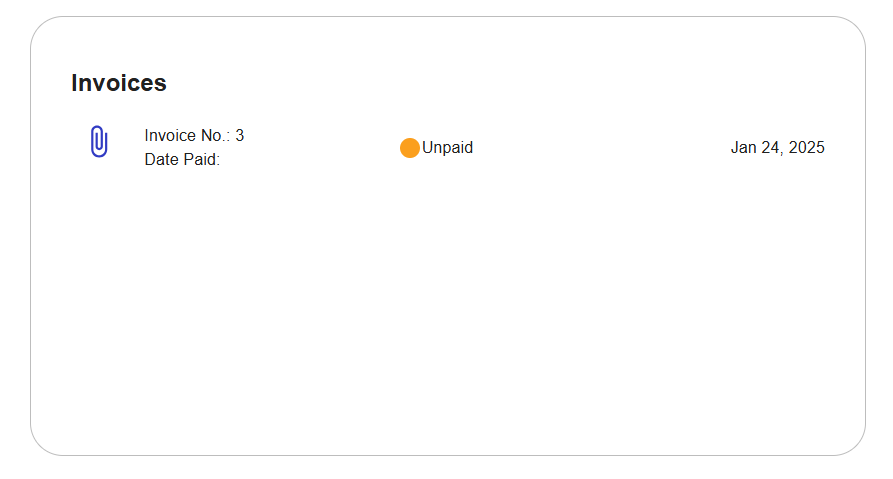Click the blue paperclip beside Invoice No.
Screen dimensions: 893x479
pos(99,141)
